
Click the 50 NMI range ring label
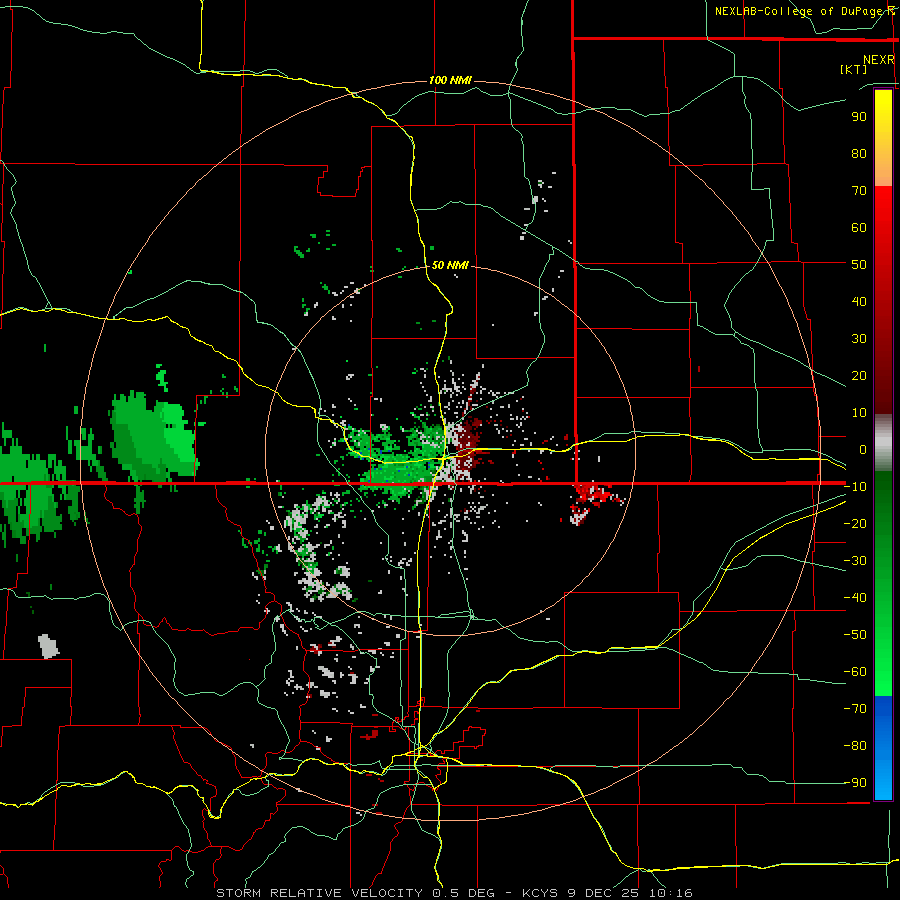tap(450, 265)
